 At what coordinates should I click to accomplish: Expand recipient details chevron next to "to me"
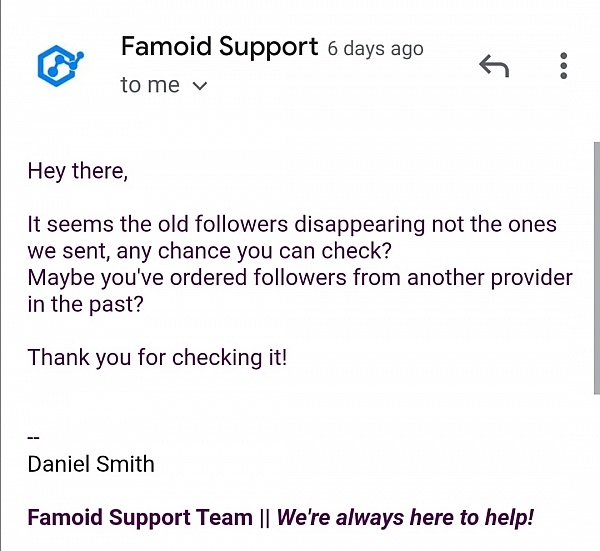pos(199,86)
